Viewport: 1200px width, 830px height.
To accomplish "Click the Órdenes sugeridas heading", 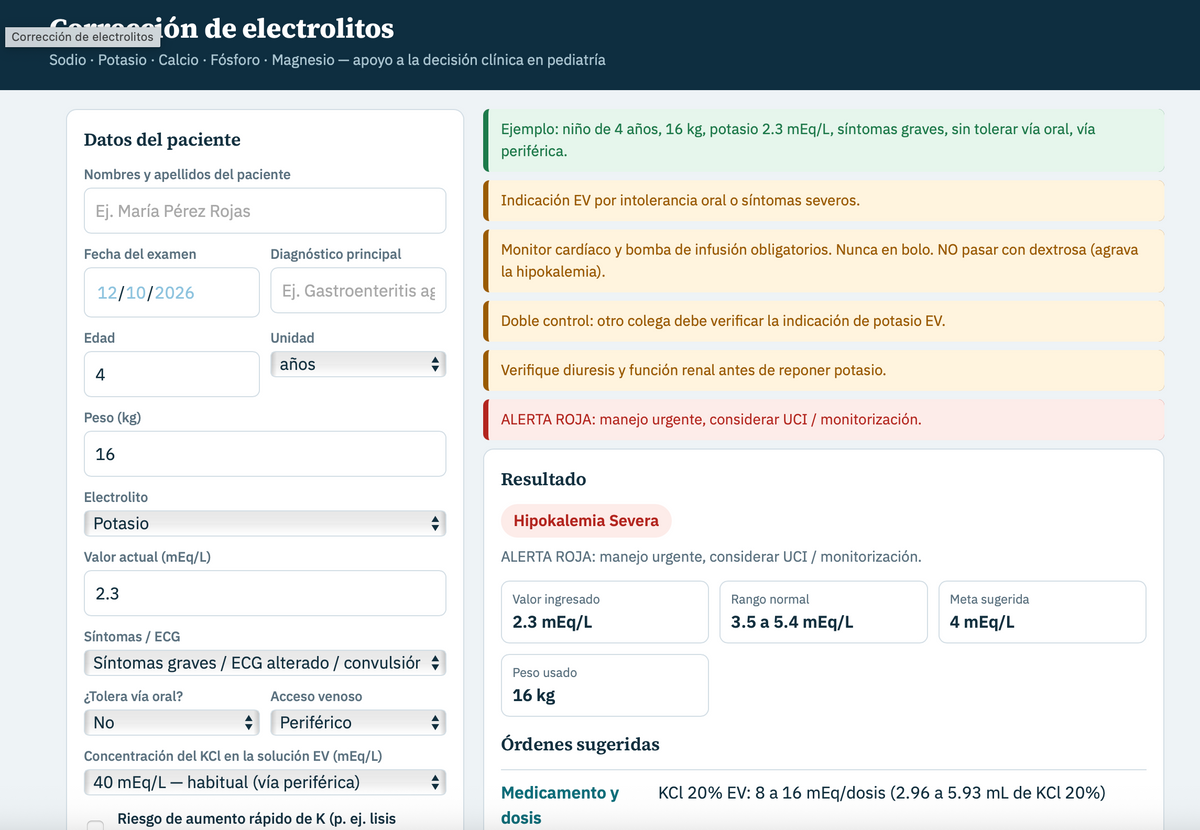I will pos(580,744).
